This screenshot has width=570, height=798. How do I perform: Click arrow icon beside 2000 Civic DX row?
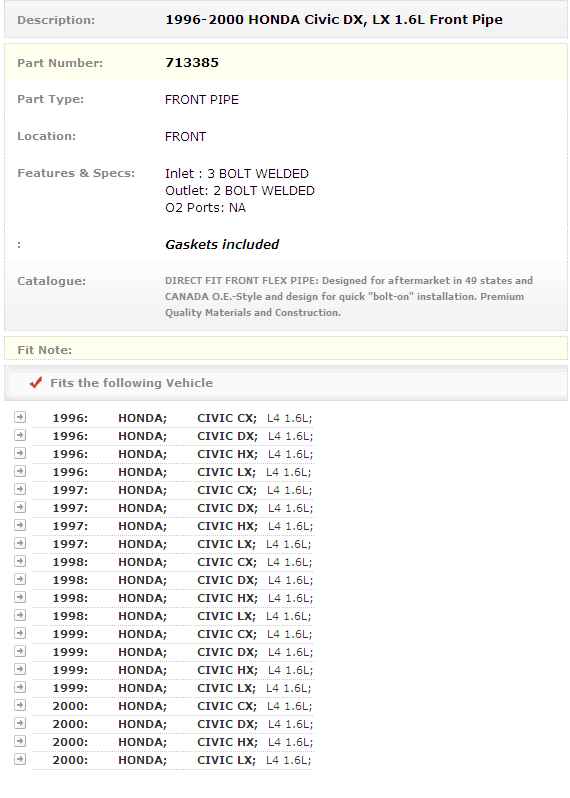[x=20, y=723]
